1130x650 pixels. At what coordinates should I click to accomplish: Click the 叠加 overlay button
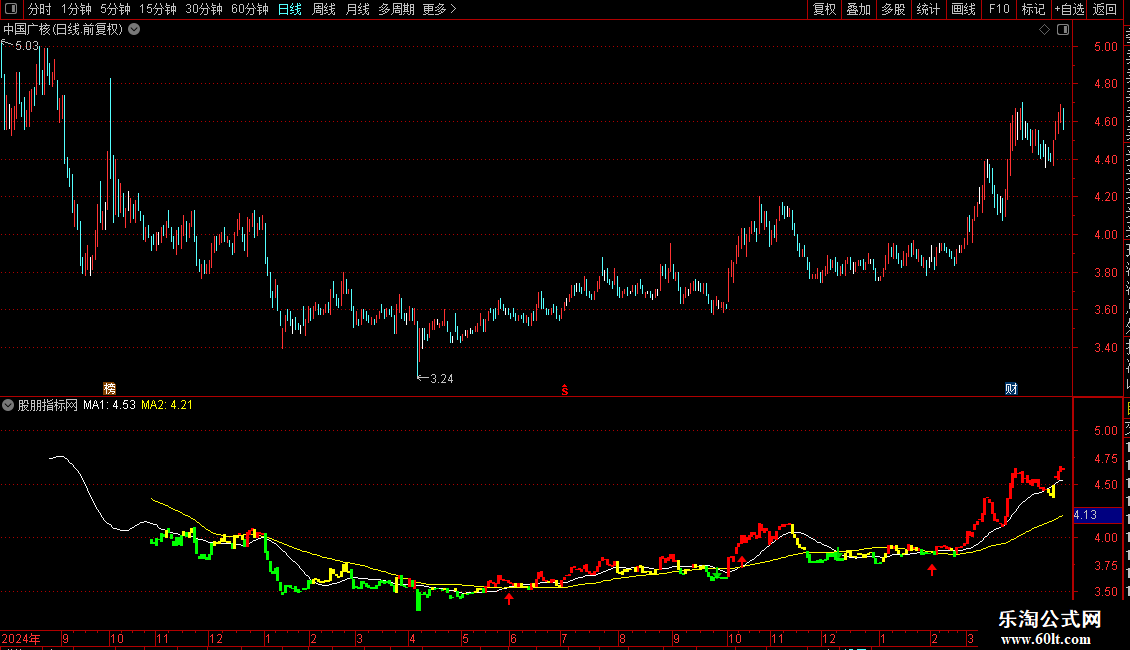tap(858, 9)
